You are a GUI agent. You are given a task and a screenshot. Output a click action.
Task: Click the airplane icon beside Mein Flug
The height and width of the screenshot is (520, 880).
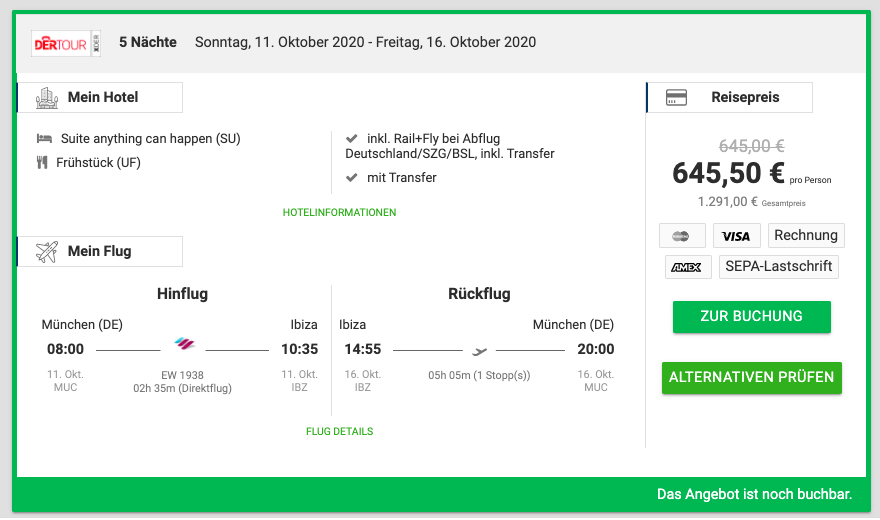[47, 252]
